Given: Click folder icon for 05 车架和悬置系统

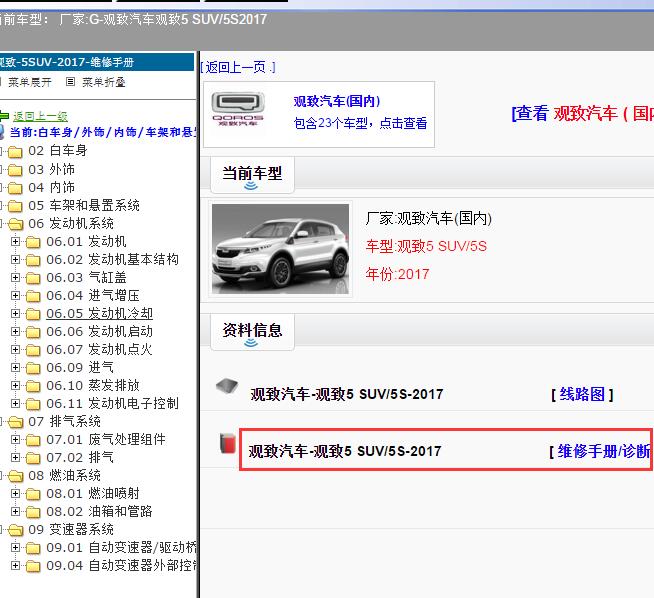Looking at the screenshot, I should pos(15,206).
